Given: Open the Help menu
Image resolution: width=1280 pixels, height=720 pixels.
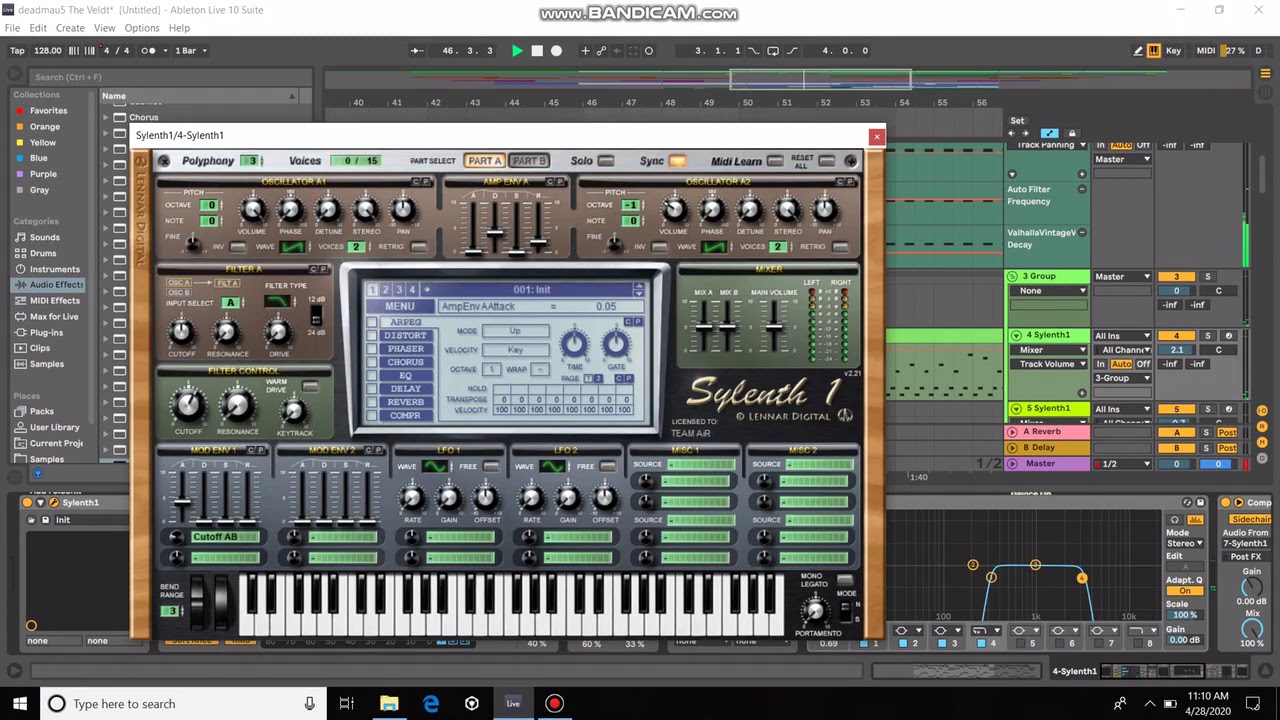Looking at the screenshot, I should [179, 28].
